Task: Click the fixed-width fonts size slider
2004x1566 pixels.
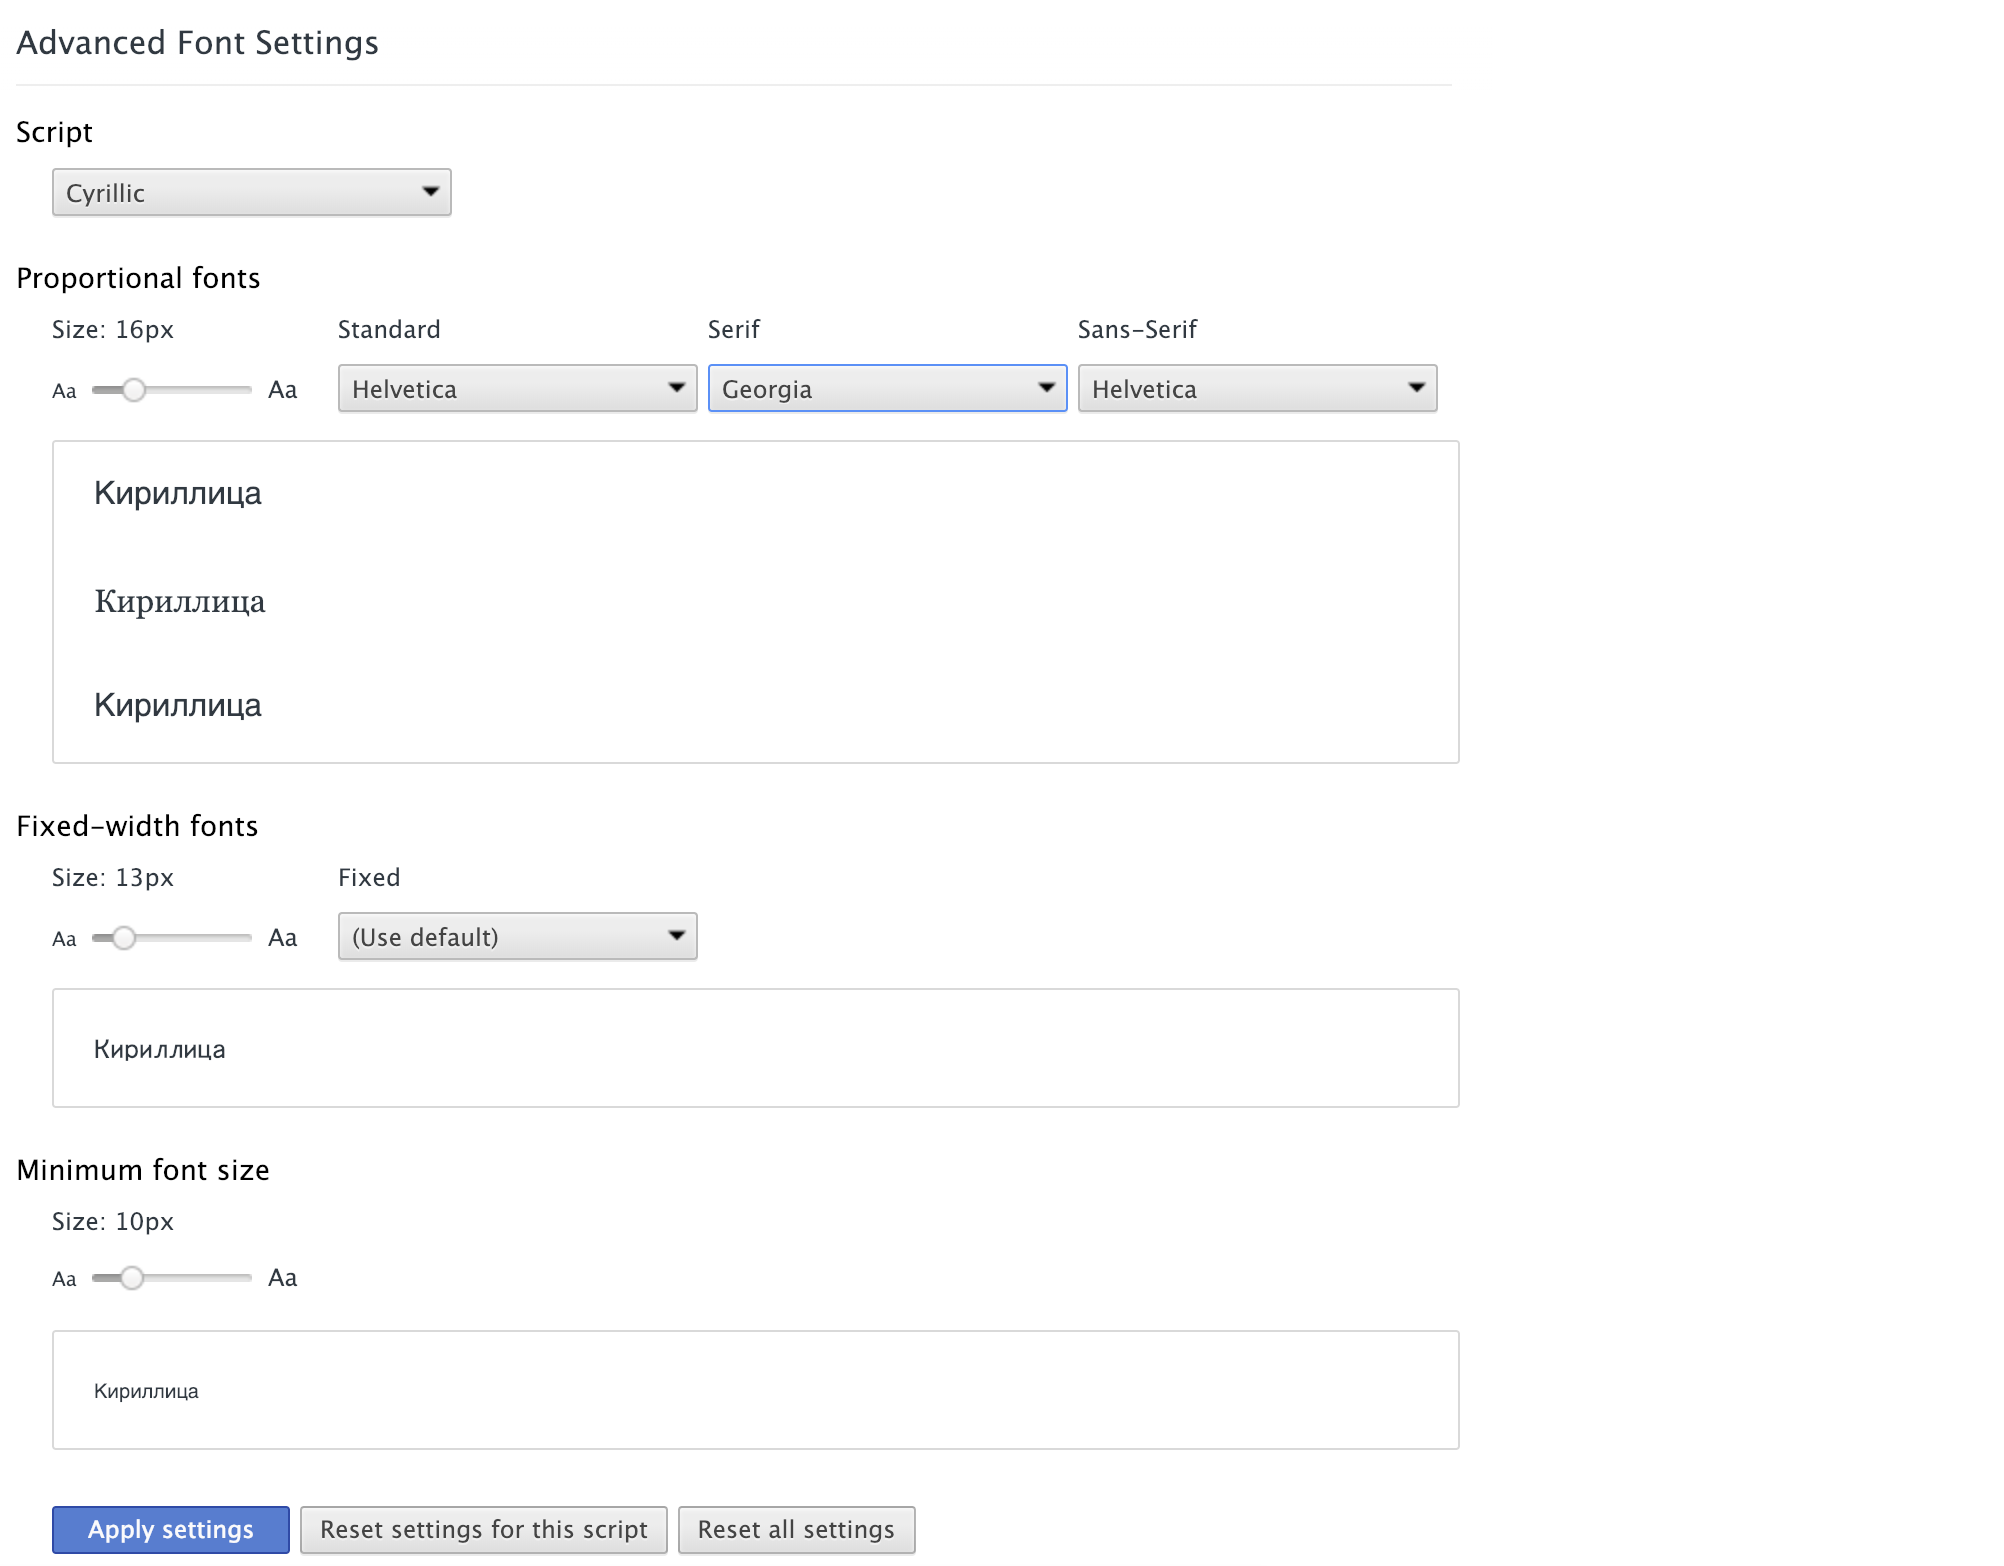Action: 172,938
